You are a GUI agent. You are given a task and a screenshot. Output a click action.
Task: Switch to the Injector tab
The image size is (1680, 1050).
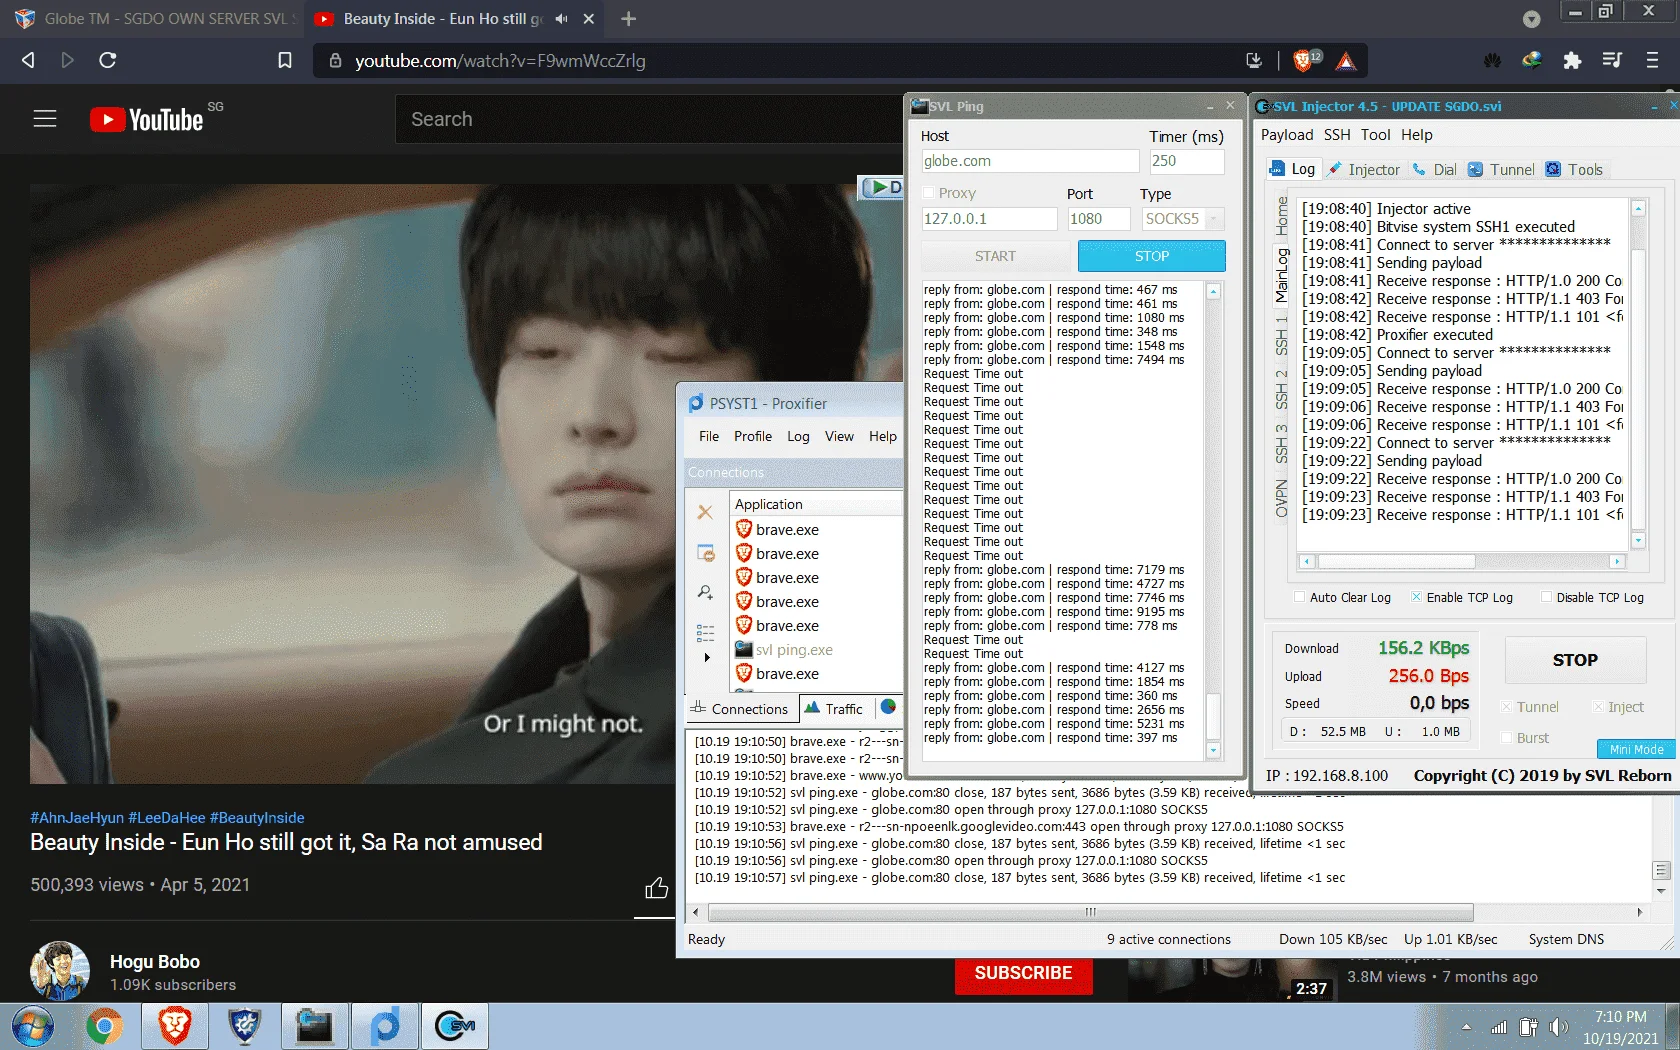click(1364, 170)
